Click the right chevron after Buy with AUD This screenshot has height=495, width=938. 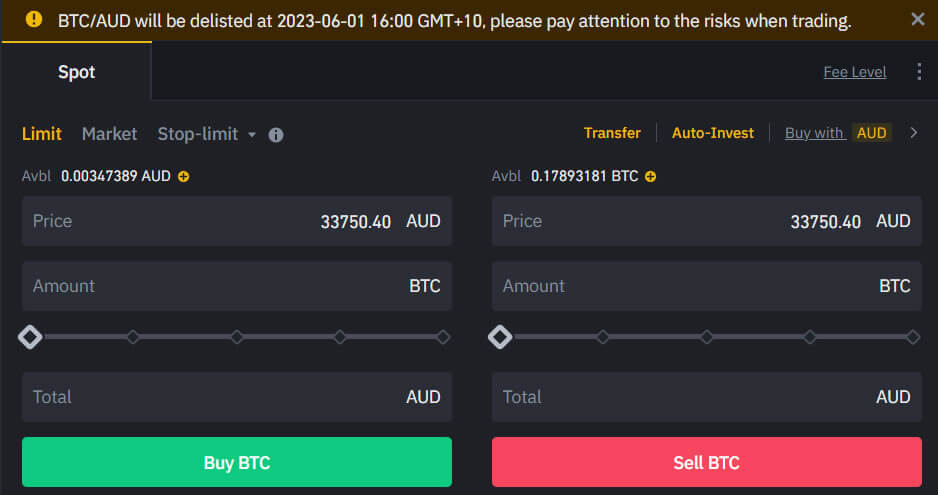(x=913, y=132)
